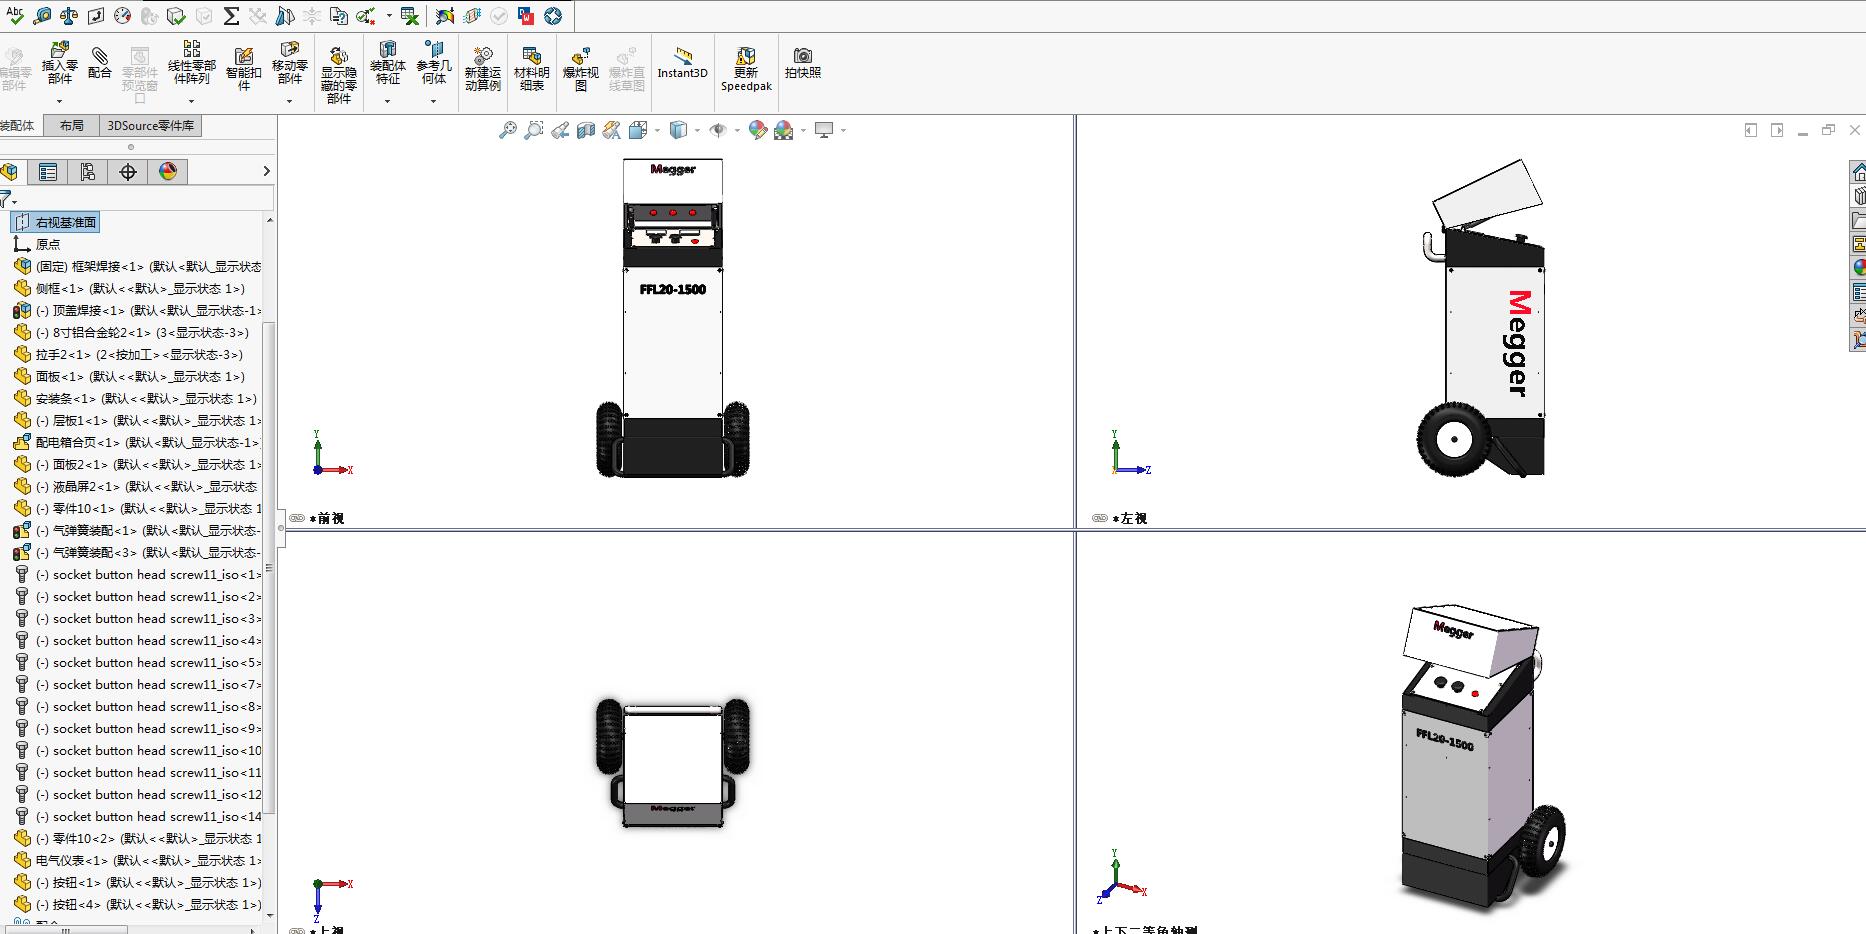The height and width of the screenshot is (934, 1866).
Task: Open Bill of Materials tool
Action: click(532, 69)
